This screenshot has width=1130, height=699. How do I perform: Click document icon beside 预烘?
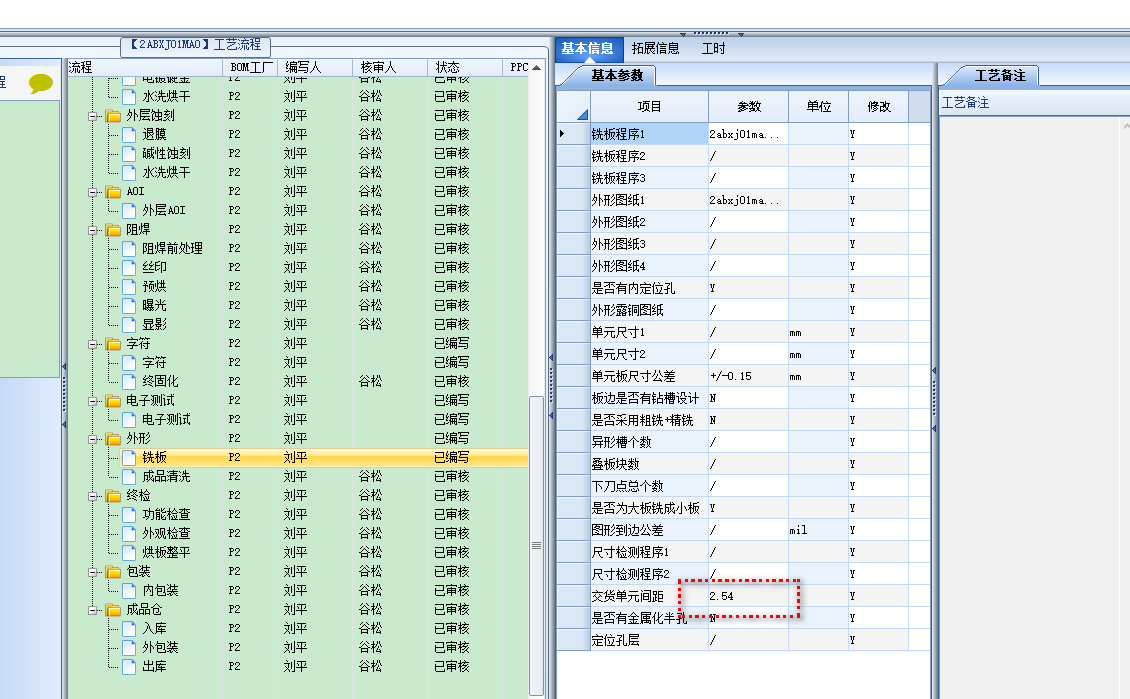129,287
